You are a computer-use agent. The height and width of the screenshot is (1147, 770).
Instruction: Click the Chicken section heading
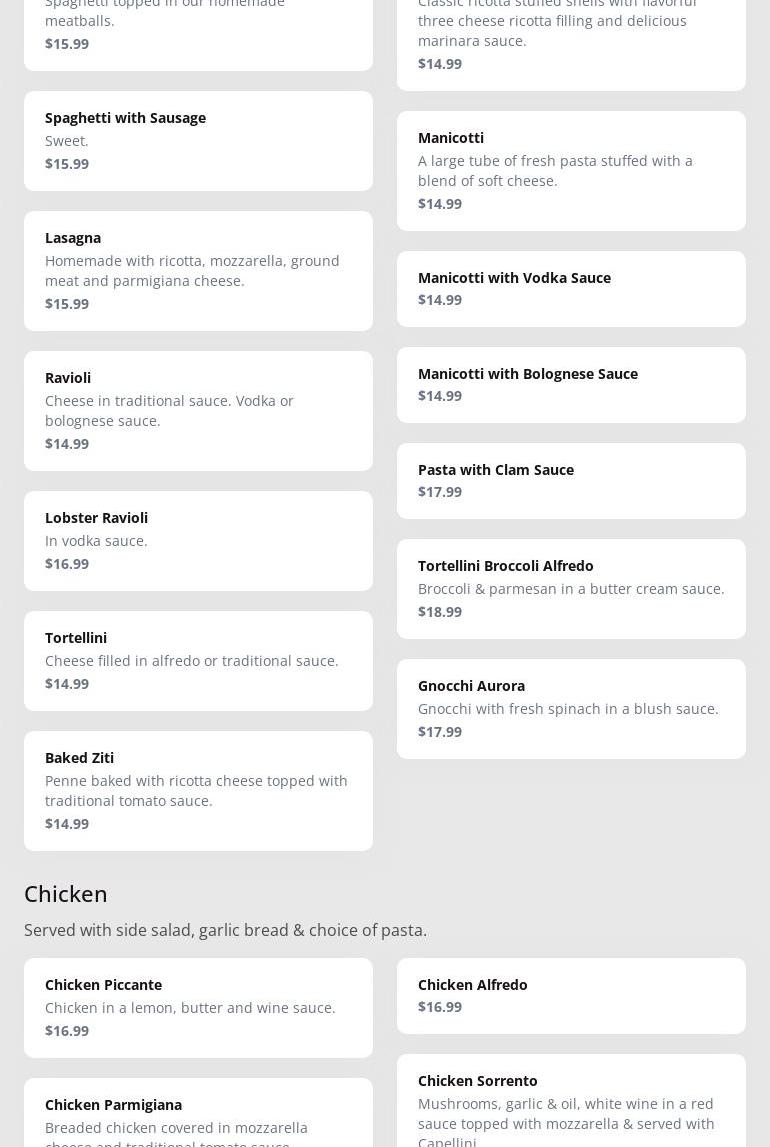click(x=66, y=893)
